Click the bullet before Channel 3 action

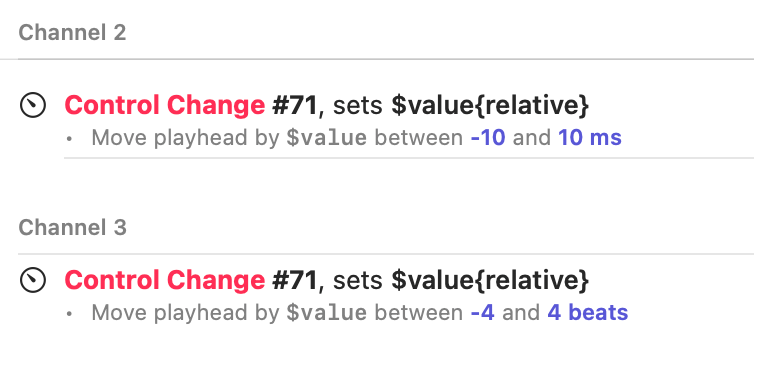click(69, 314)
